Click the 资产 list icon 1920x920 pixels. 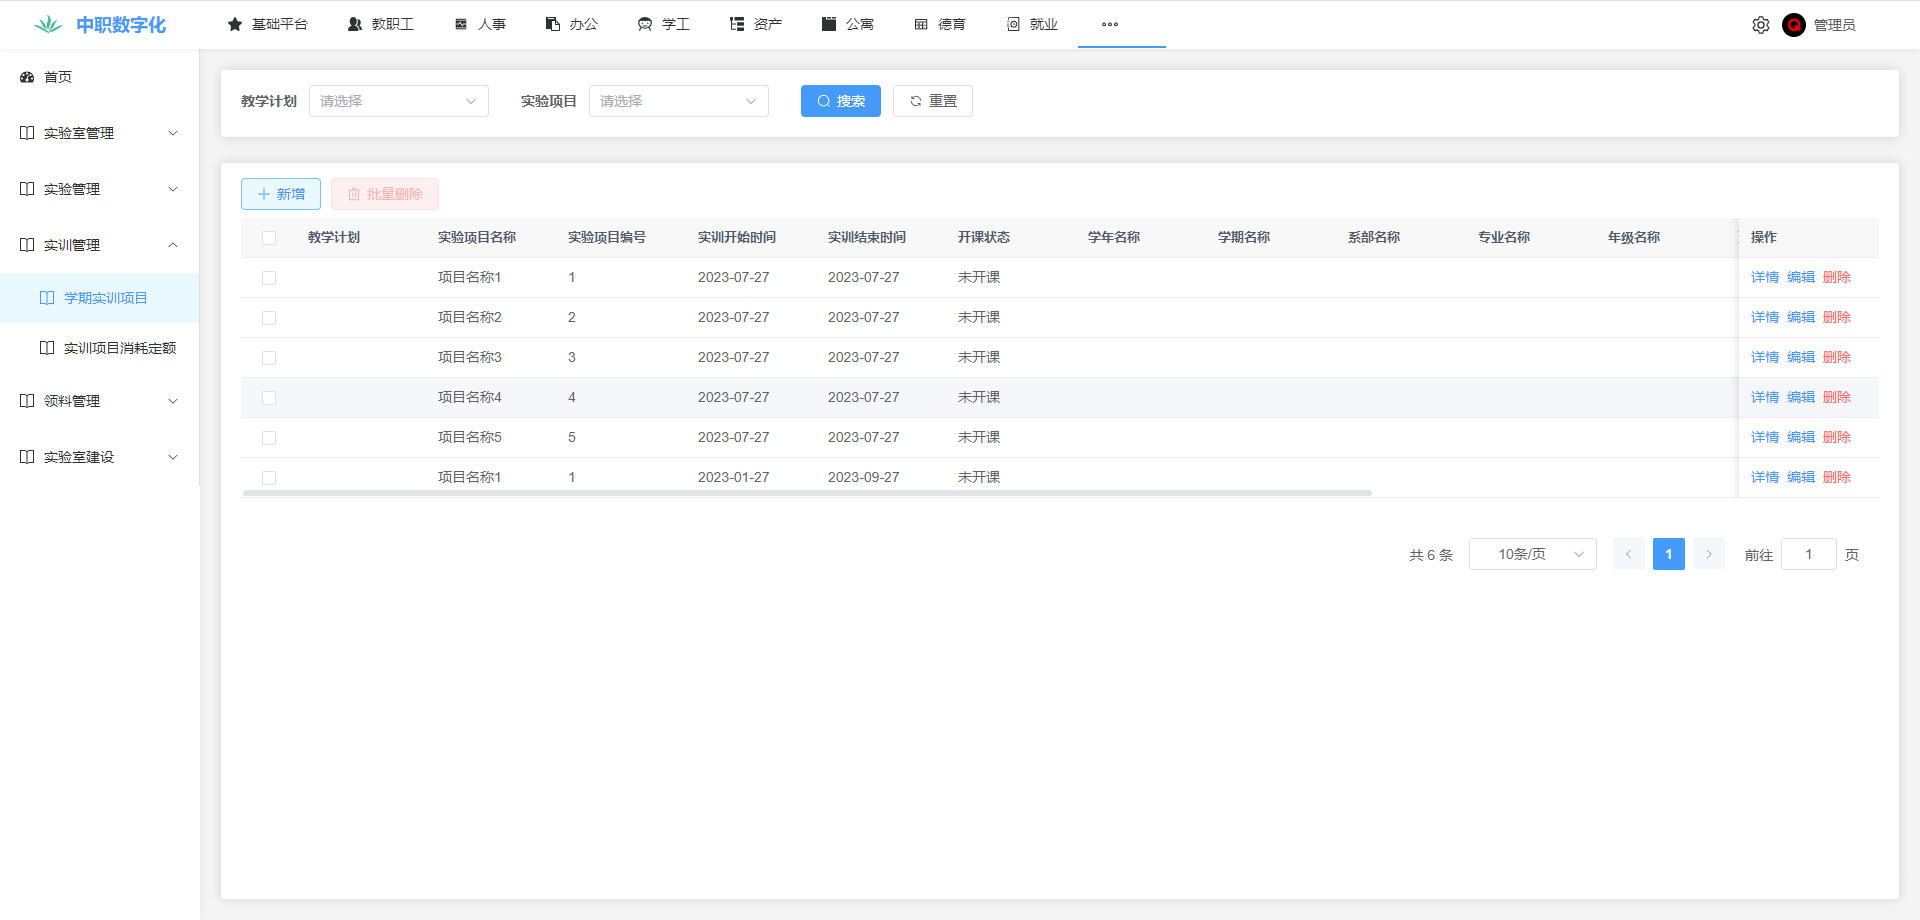pyautogui.click(x=737, y=24)
